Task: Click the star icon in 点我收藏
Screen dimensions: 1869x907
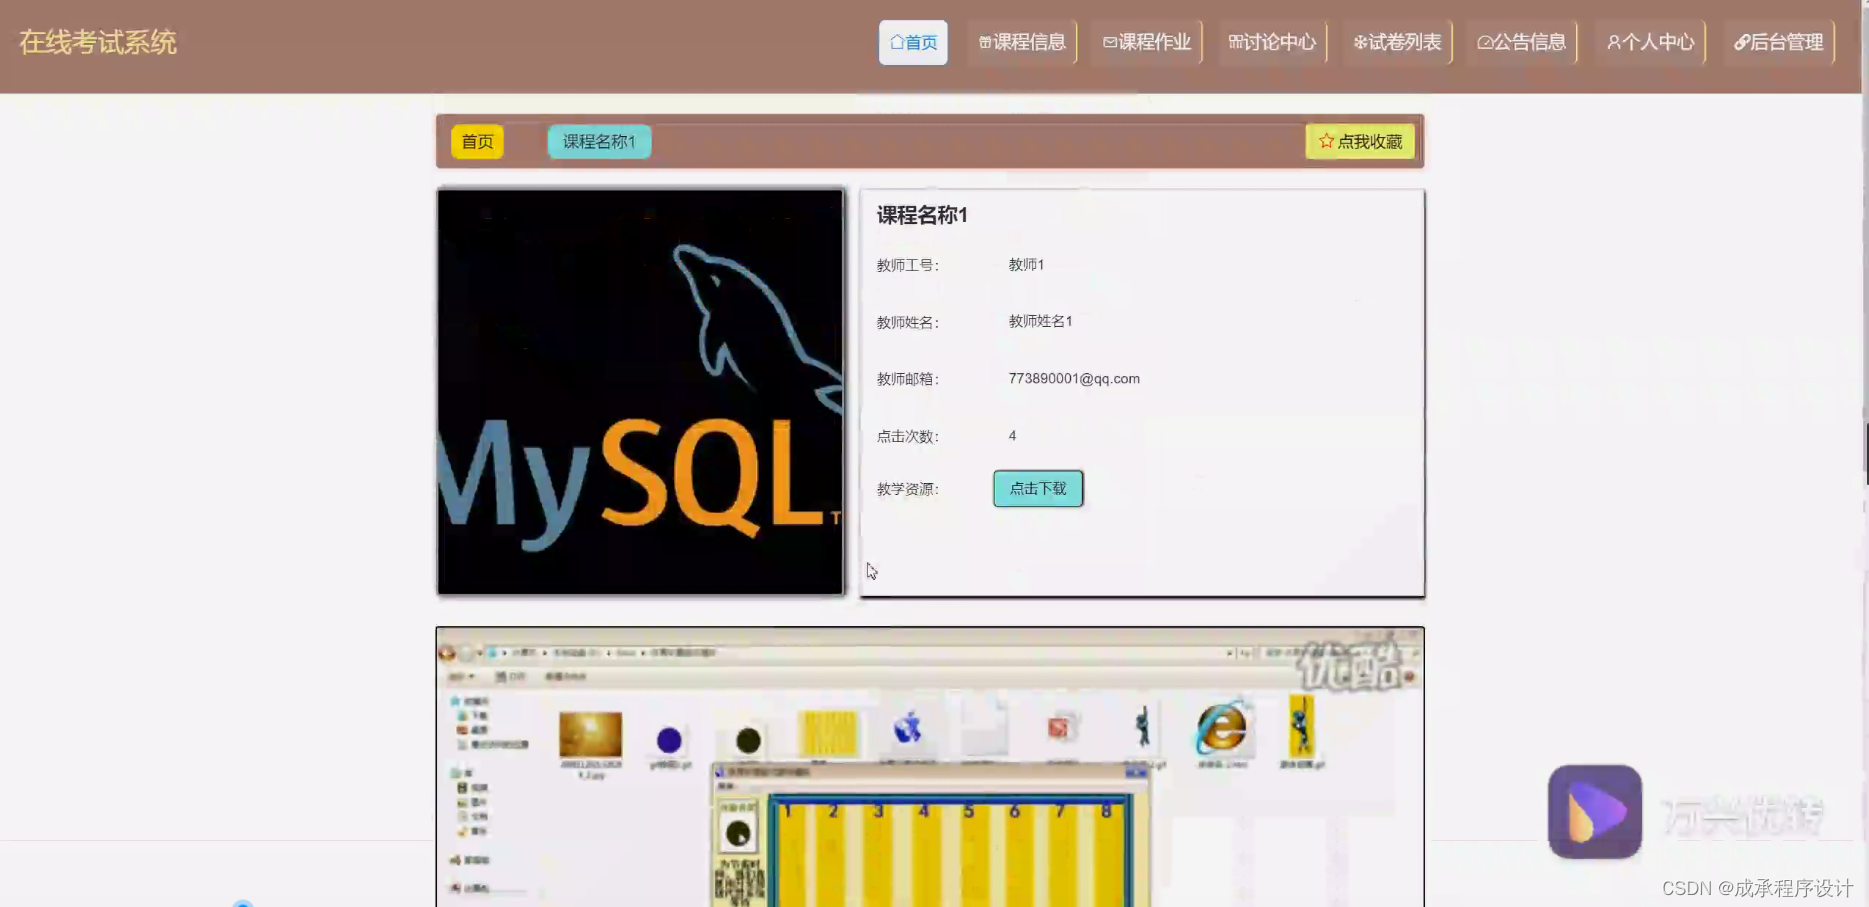Action: 1326,141
